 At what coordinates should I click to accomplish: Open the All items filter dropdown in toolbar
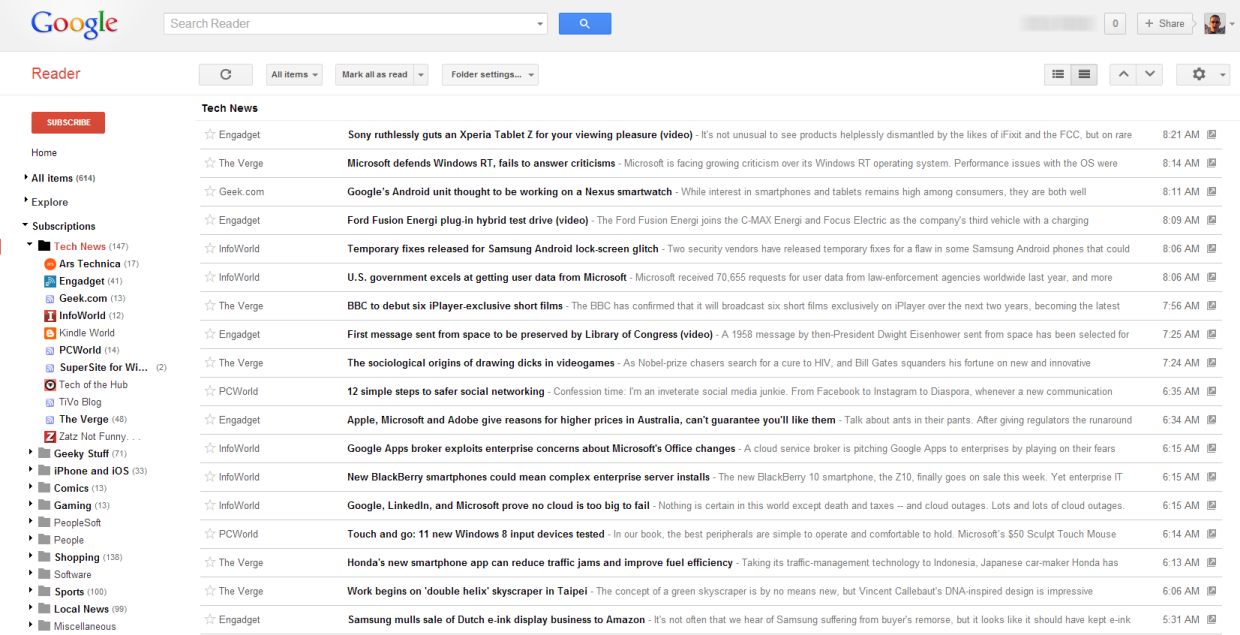click(x=295, y=74)
